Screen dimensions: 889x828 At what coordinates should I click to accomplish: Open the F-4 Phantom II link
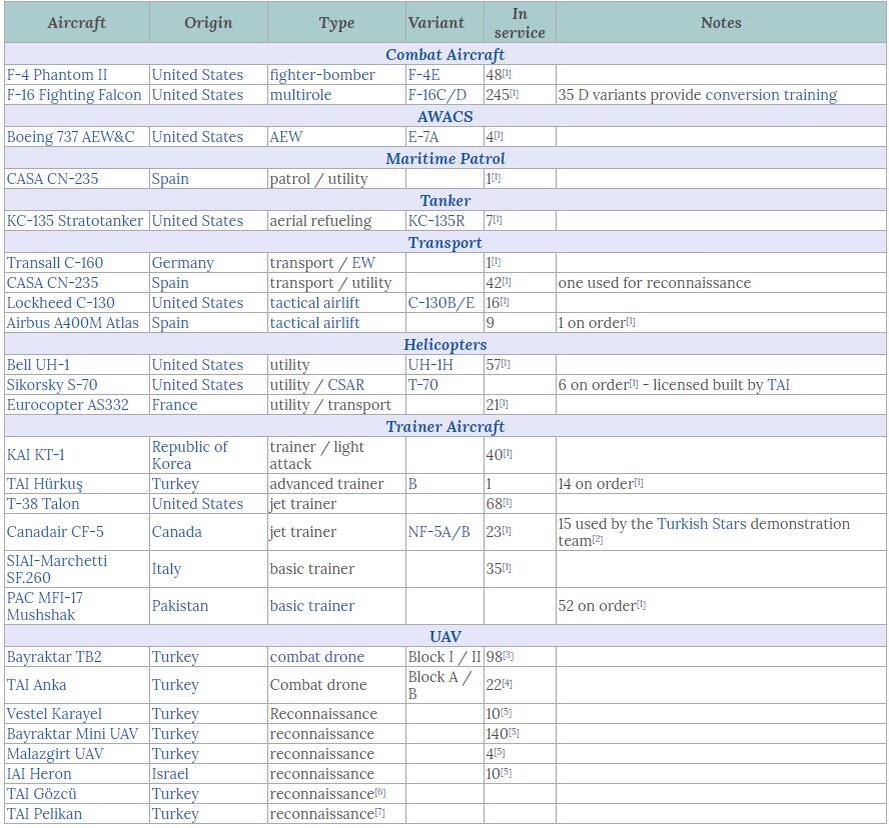[x=57, y=75]
